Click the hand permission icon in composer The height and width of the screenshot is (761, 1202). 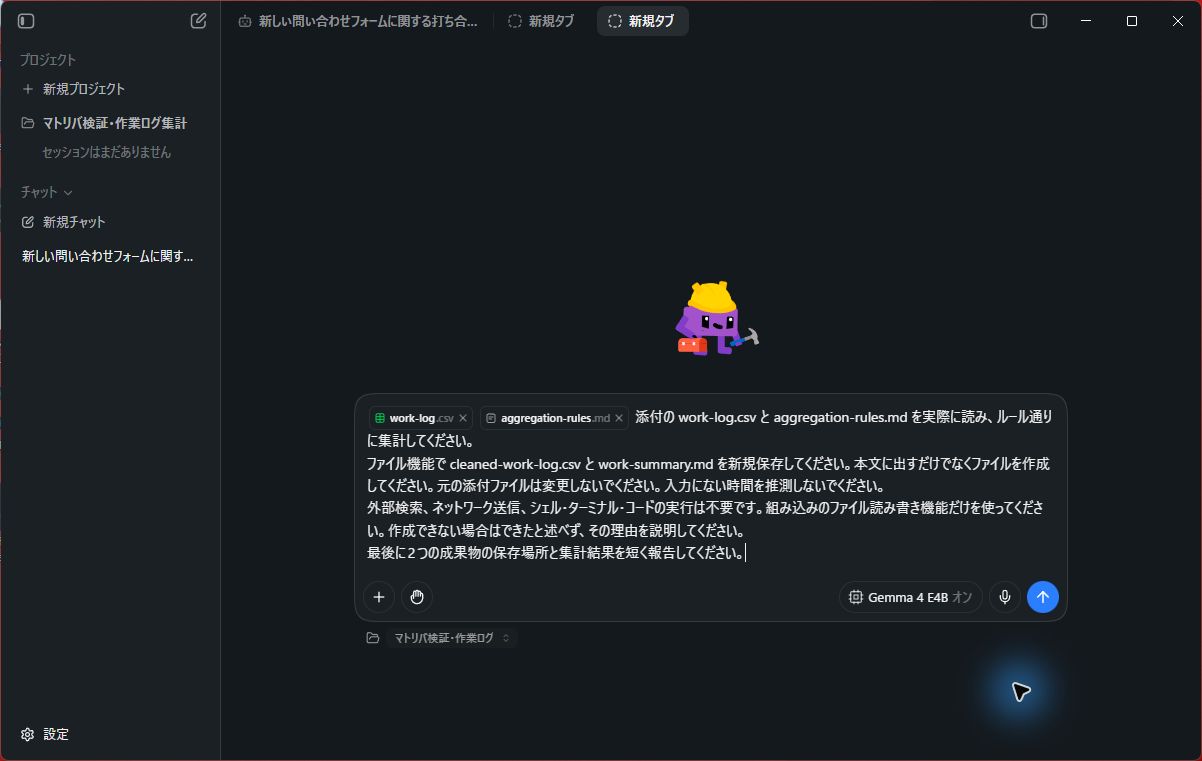coord(417,597)
